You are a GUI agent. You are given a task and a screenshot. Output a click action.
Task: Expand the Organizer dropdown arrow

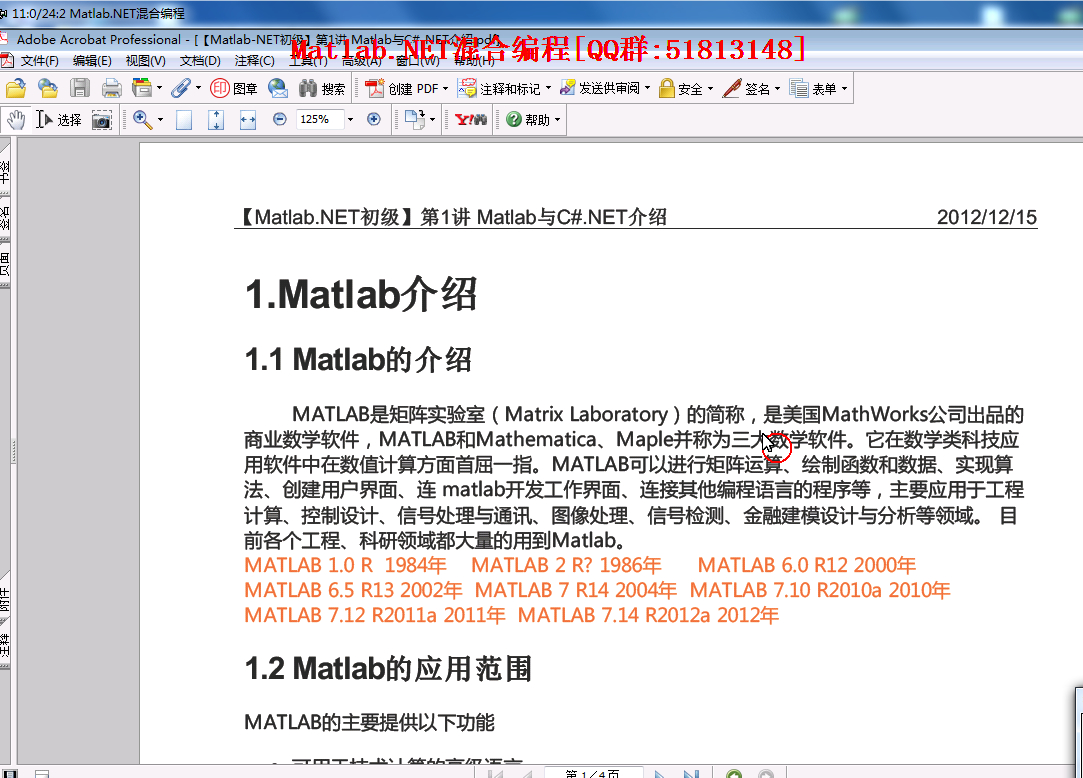(160, 88)
